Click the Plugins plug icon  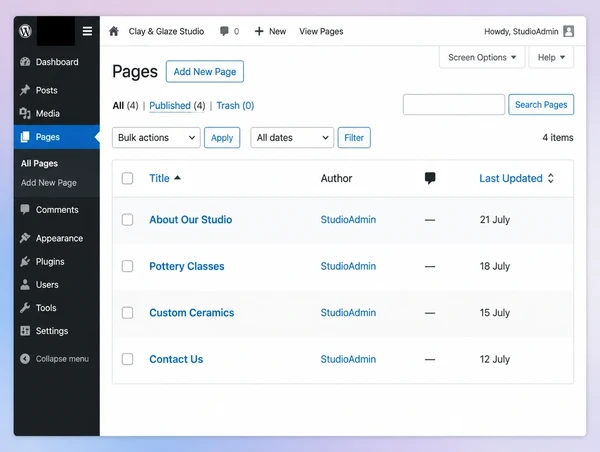[x=25, y=261]
